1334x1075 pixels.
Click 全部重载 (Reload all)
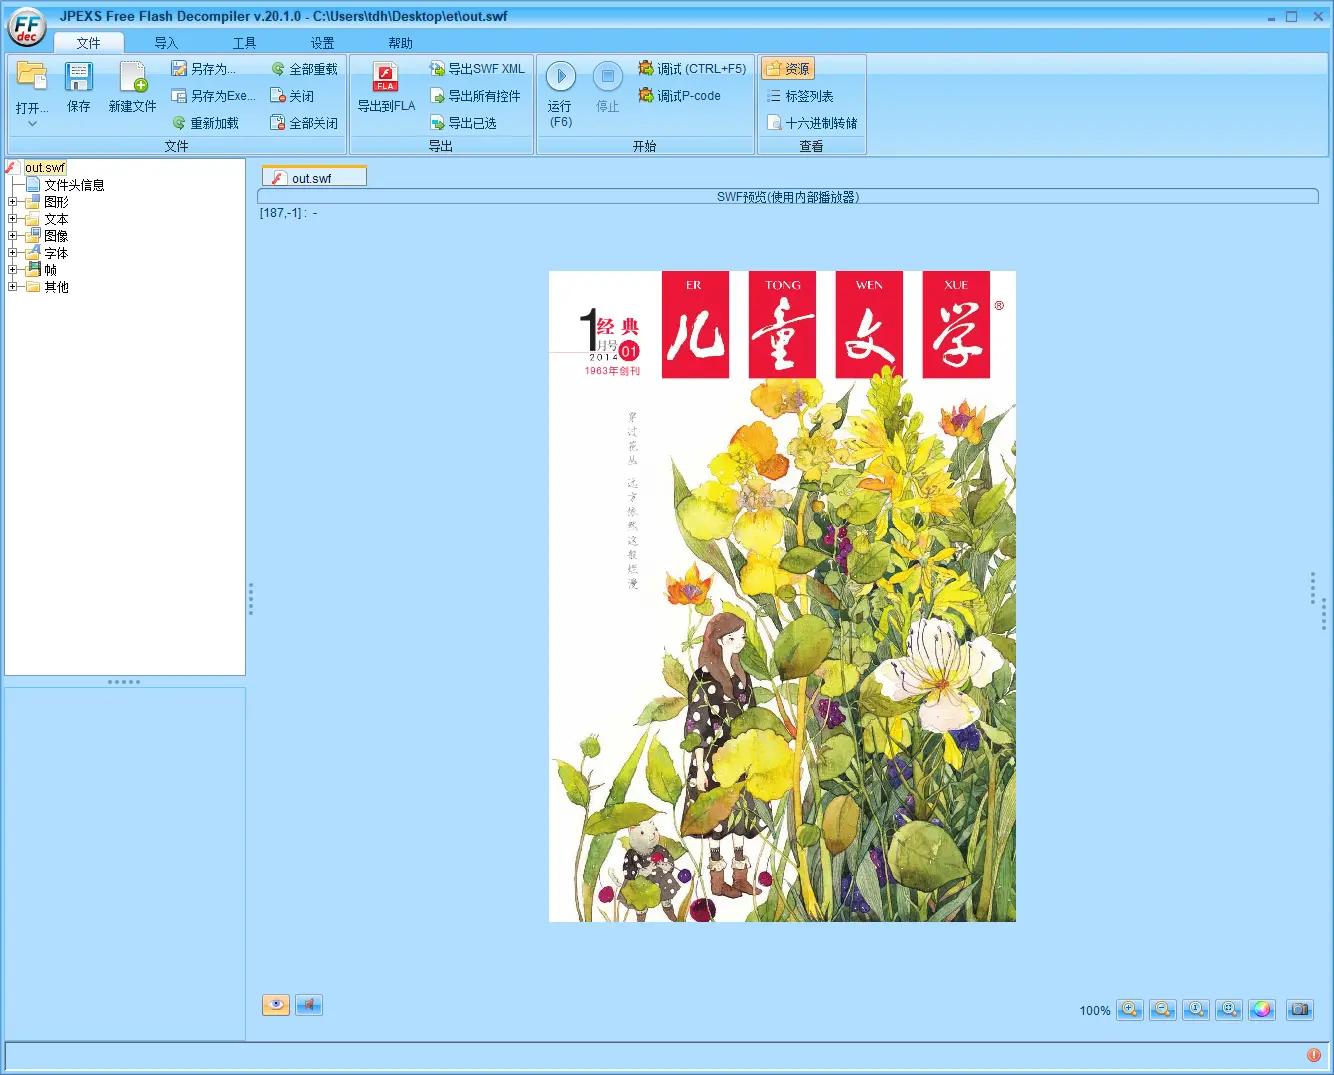(304, 69)
